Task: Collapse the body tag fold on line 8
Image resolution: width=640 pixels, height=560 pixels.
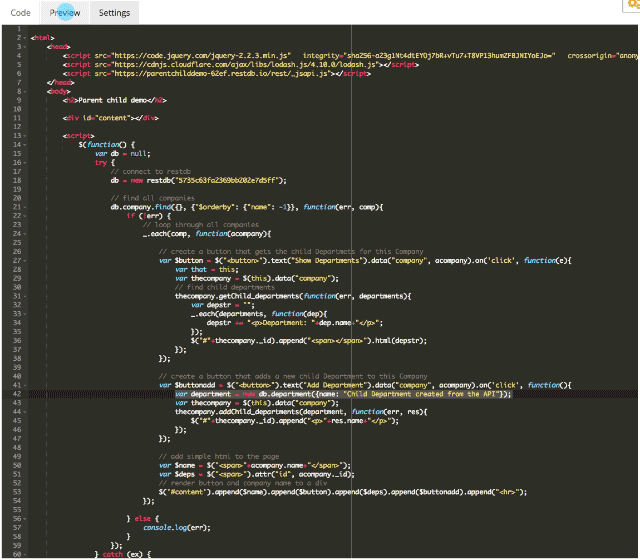Action: (x=25, y=91)
